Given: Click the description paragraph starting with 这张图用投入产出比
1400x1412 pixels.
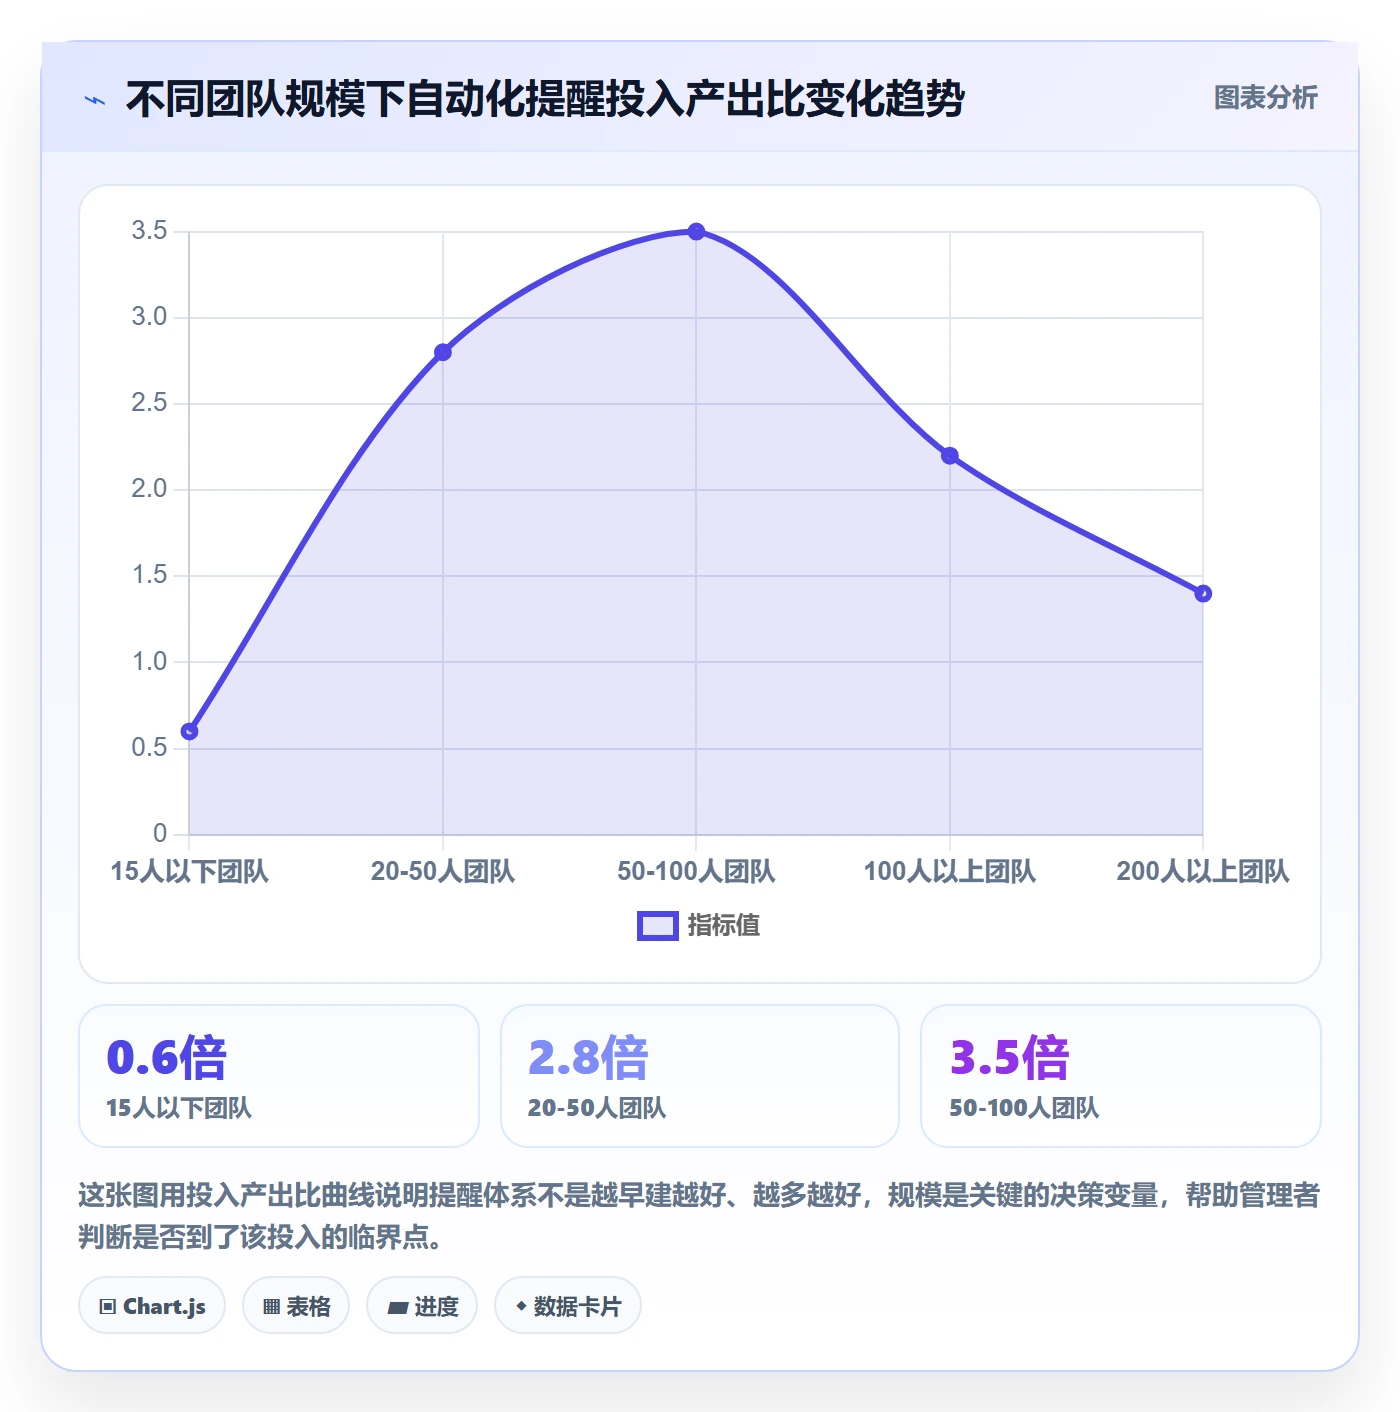Looking at the screenshot, I should pos(699,1216).
